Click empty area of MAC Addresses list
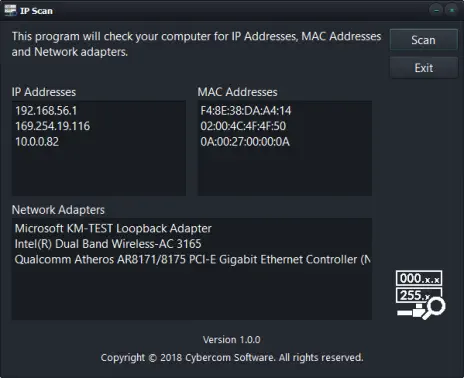The width and height of the screenshot is (464, 378). tap(285, 173)
